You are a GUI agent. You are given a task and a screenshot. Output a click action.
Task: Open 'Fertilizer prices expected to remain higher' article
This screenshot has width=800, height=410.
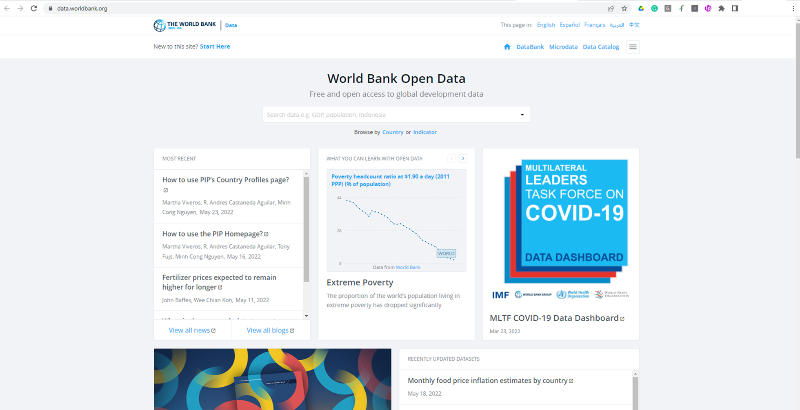219,282
